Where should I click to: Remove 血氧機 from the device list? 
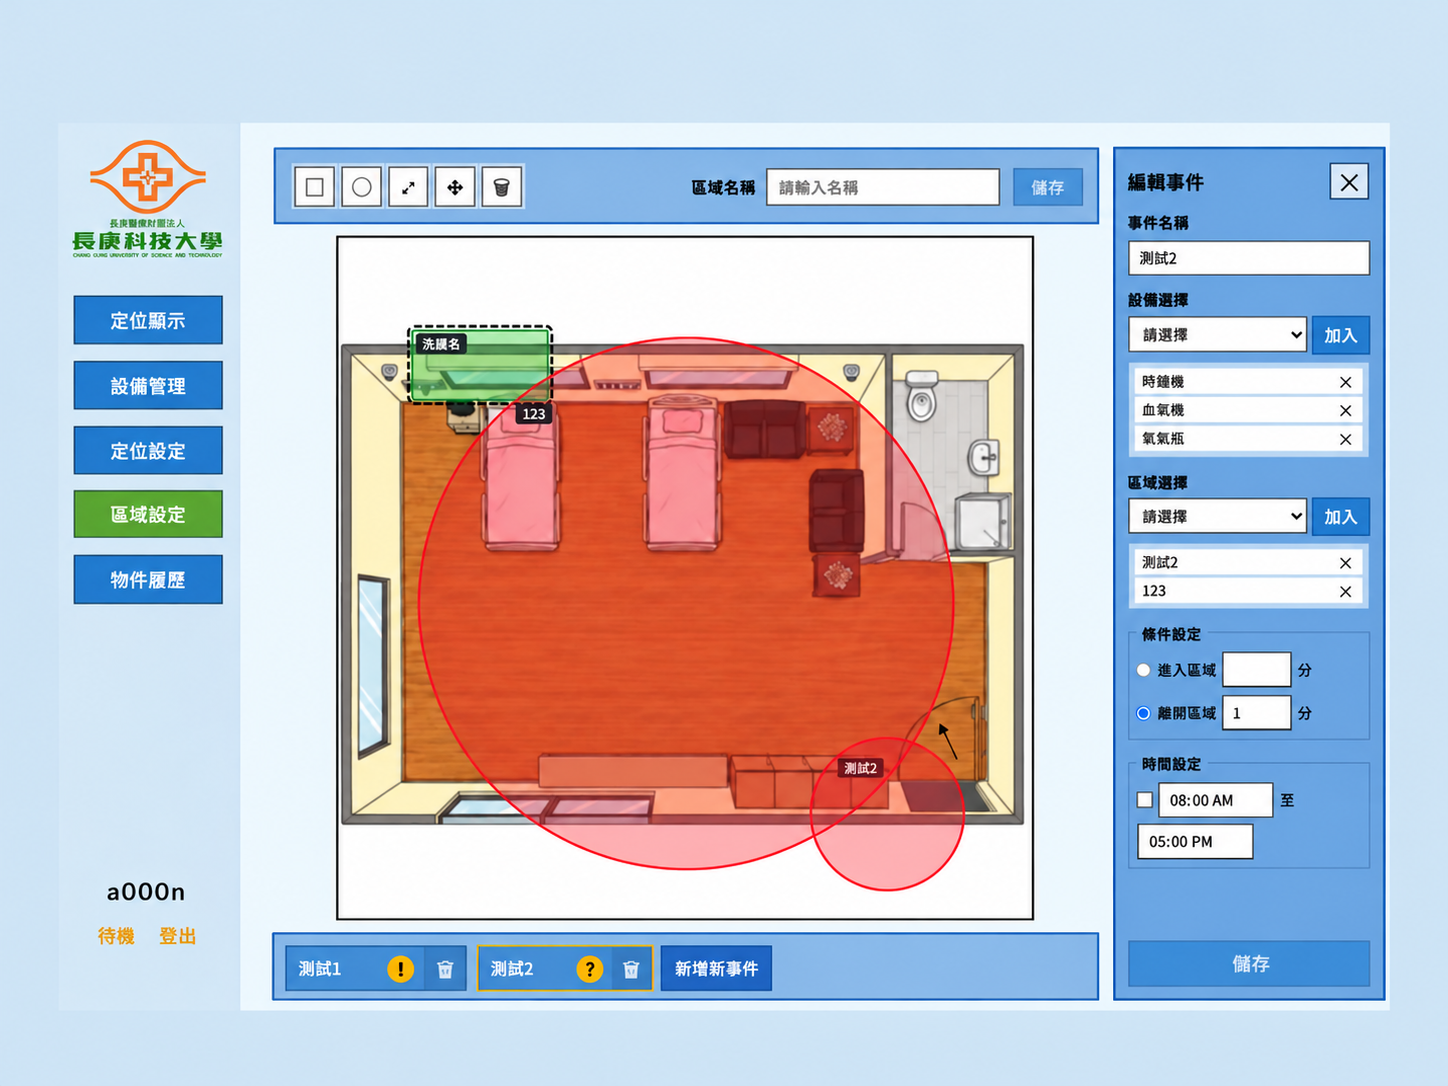[x=1345, y=410]
